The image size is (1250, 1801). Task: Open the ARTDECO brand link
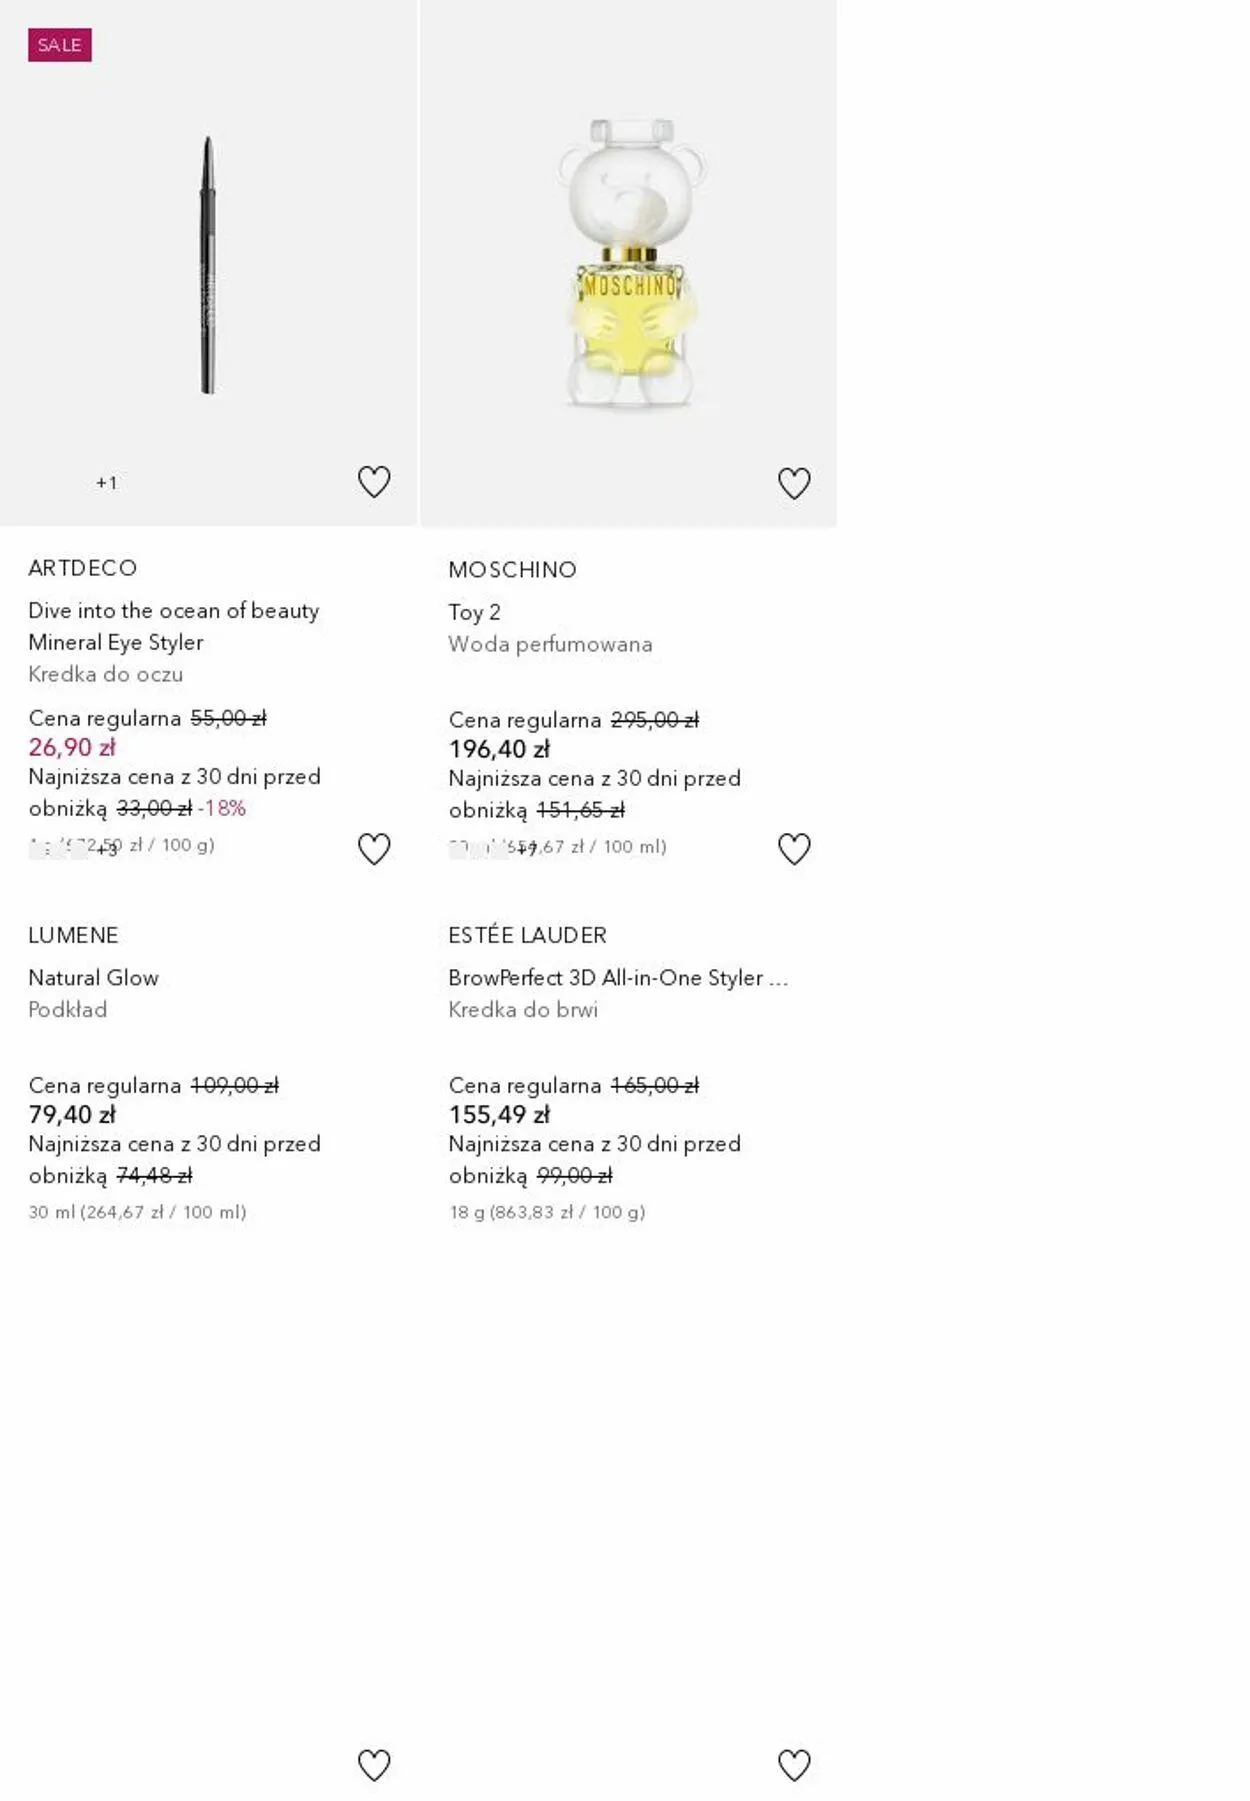click(83, 568)
